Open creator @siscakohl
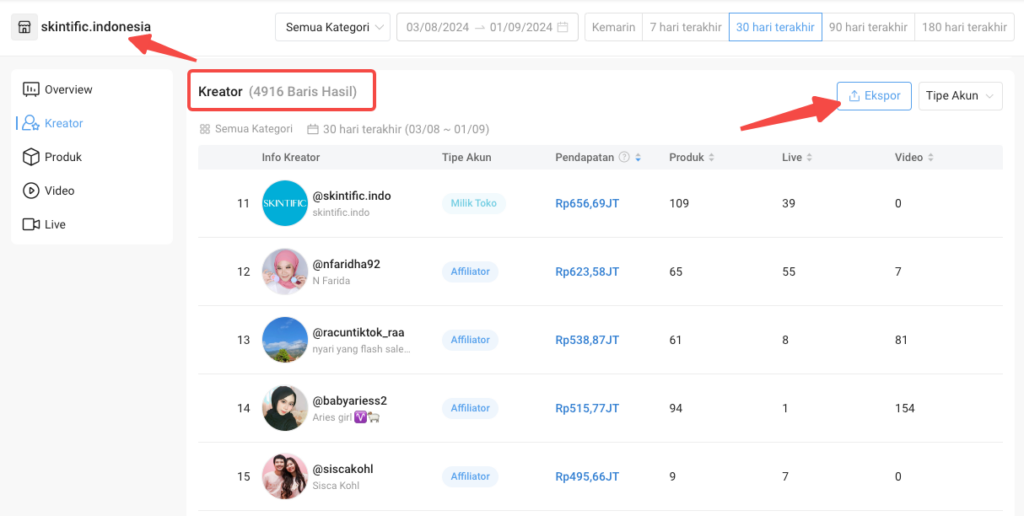 click(343, 469)
